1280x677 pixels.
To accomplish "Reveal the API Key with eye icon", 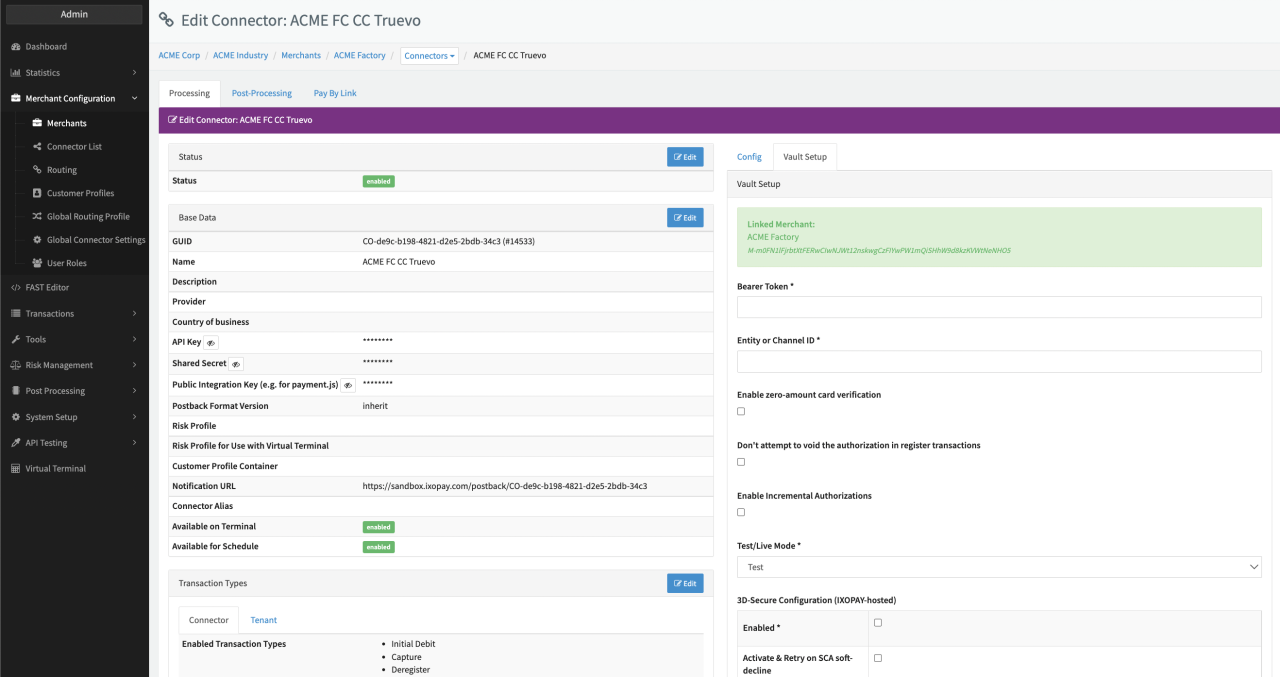I will click(211, 343).
